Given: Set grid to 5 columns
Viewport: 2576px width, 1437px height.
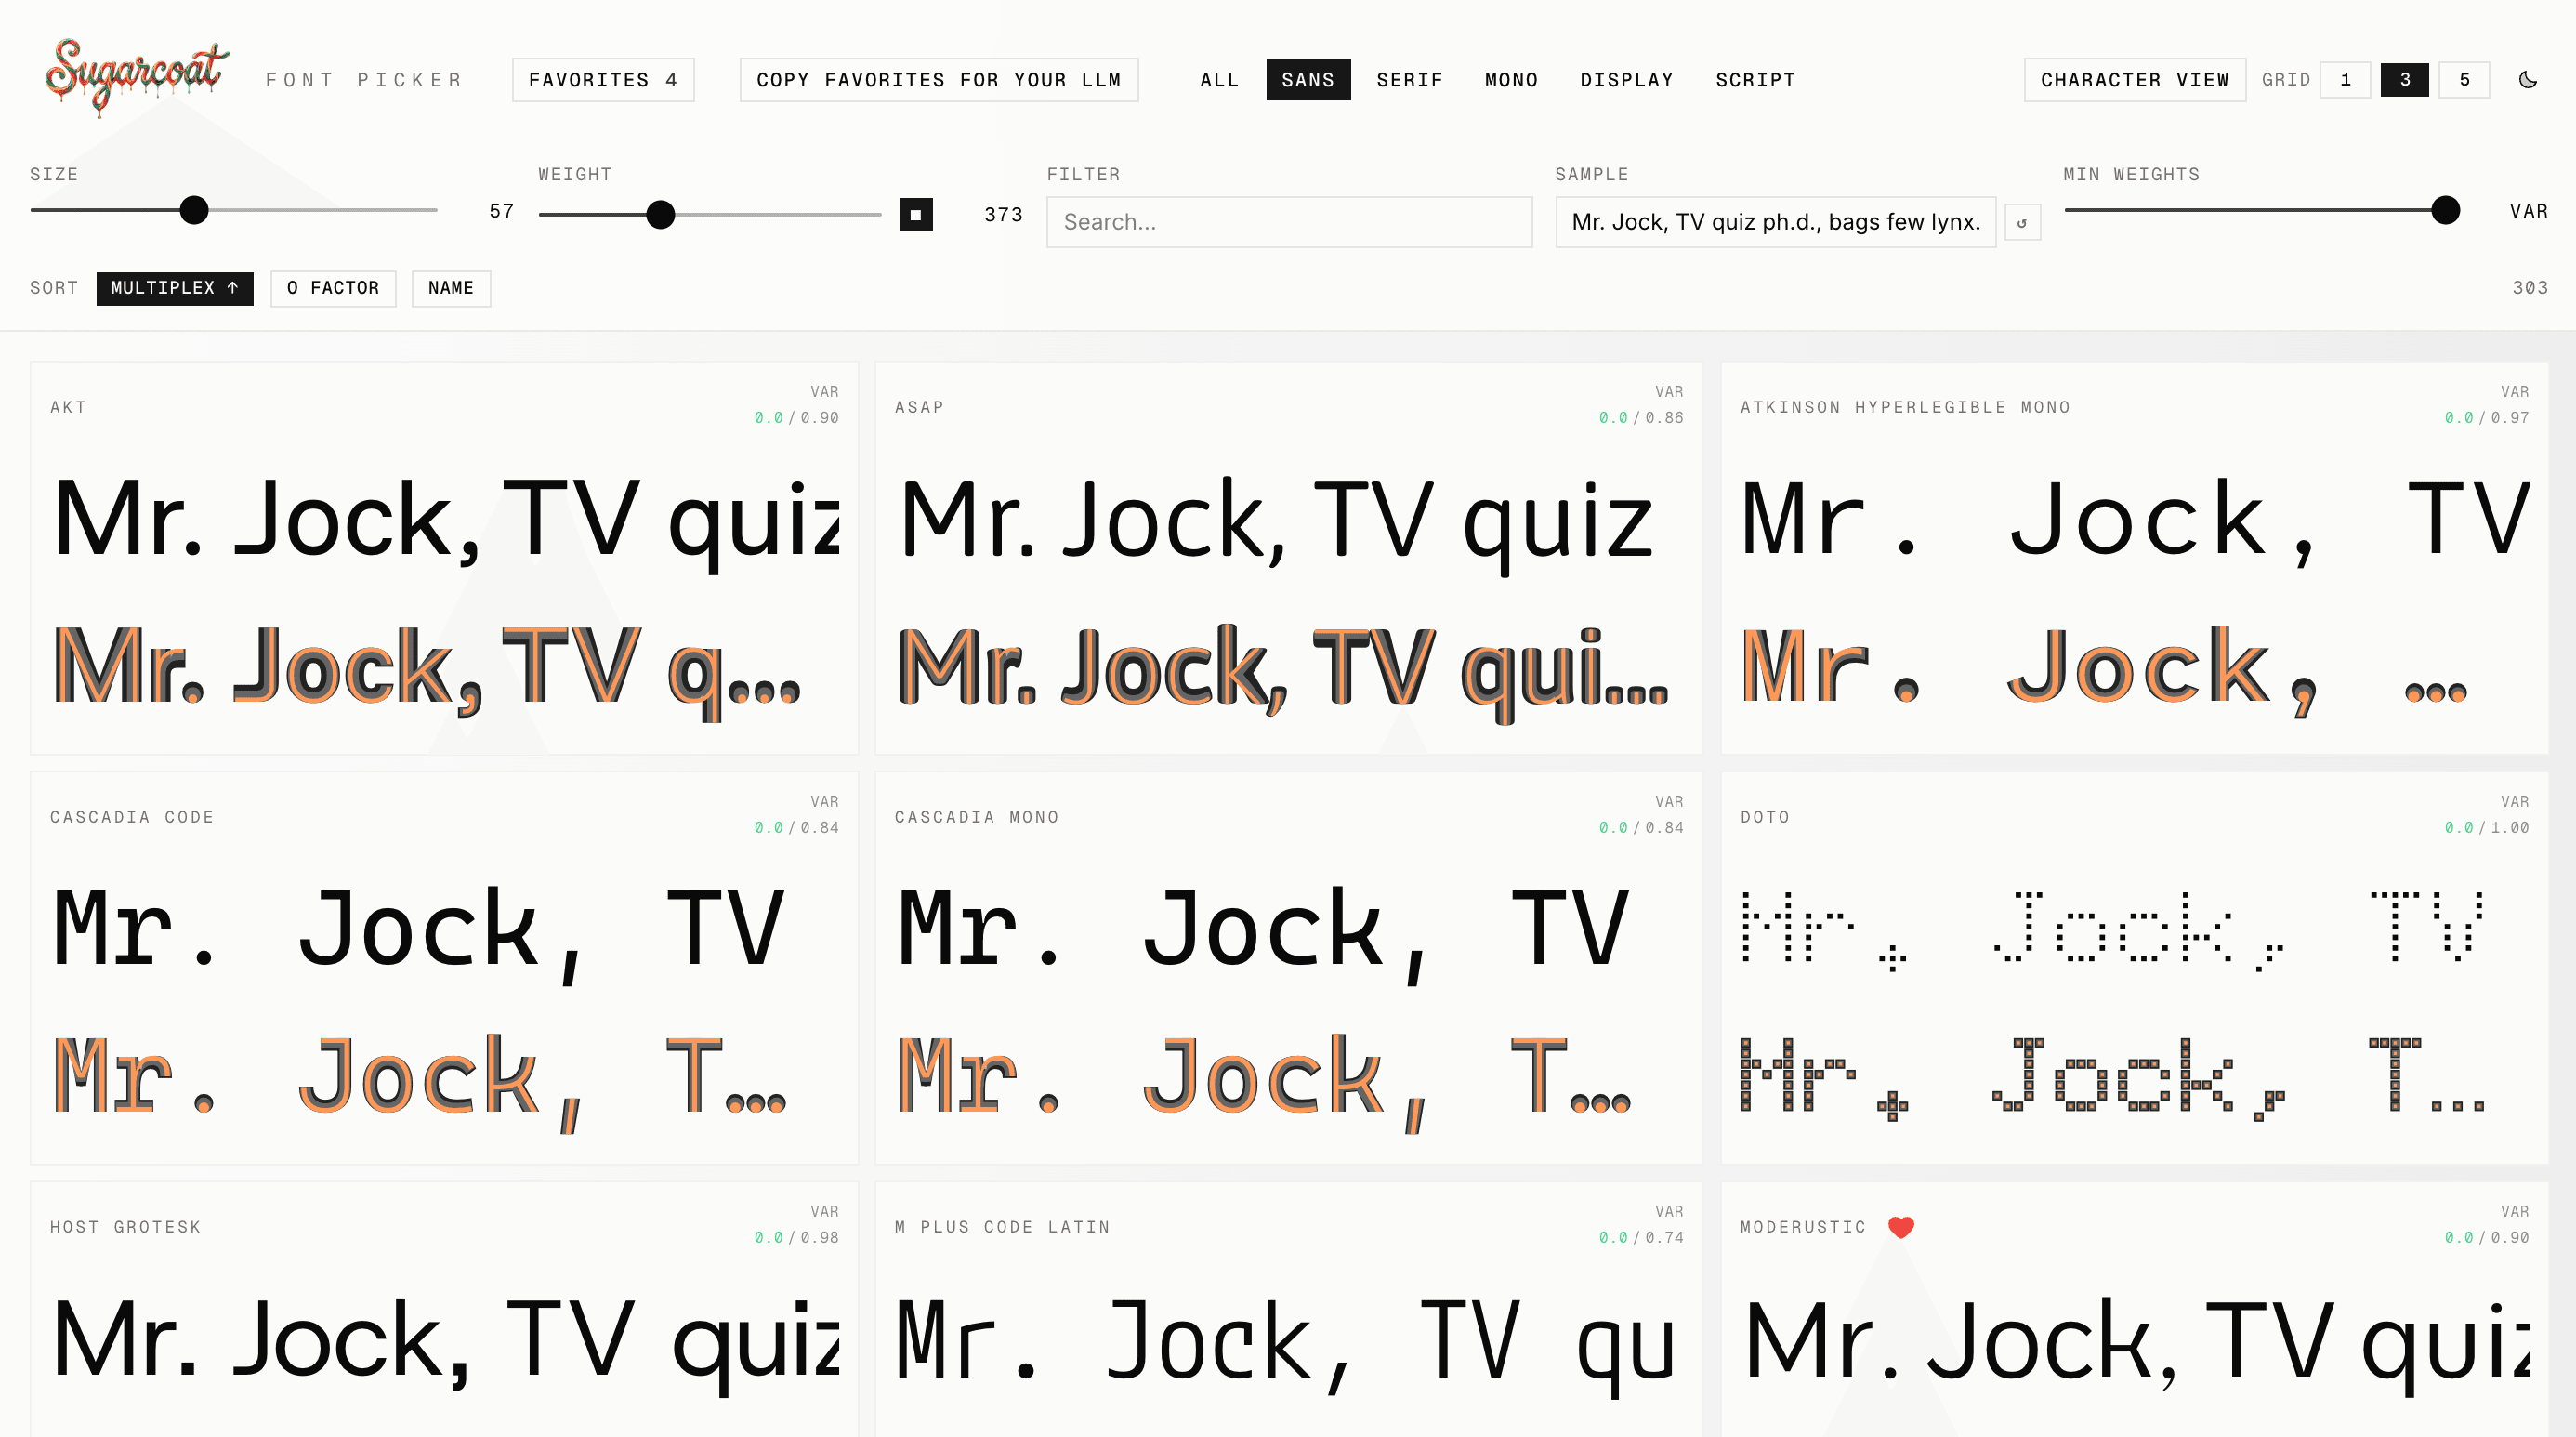Looking at the screenshot, I should tap(2464, 80).
